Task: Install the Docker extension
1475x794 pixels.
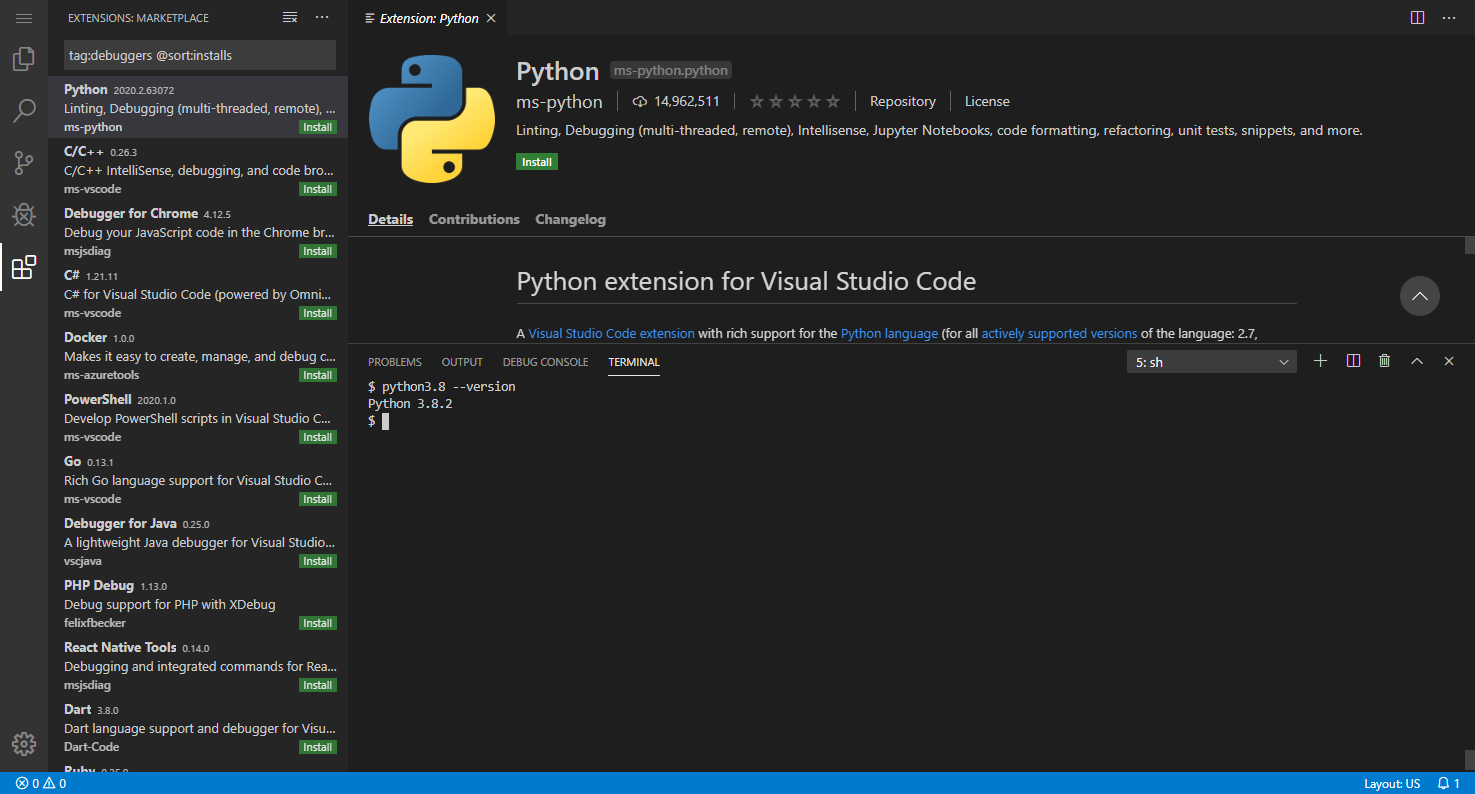Action: pos(318,376)
